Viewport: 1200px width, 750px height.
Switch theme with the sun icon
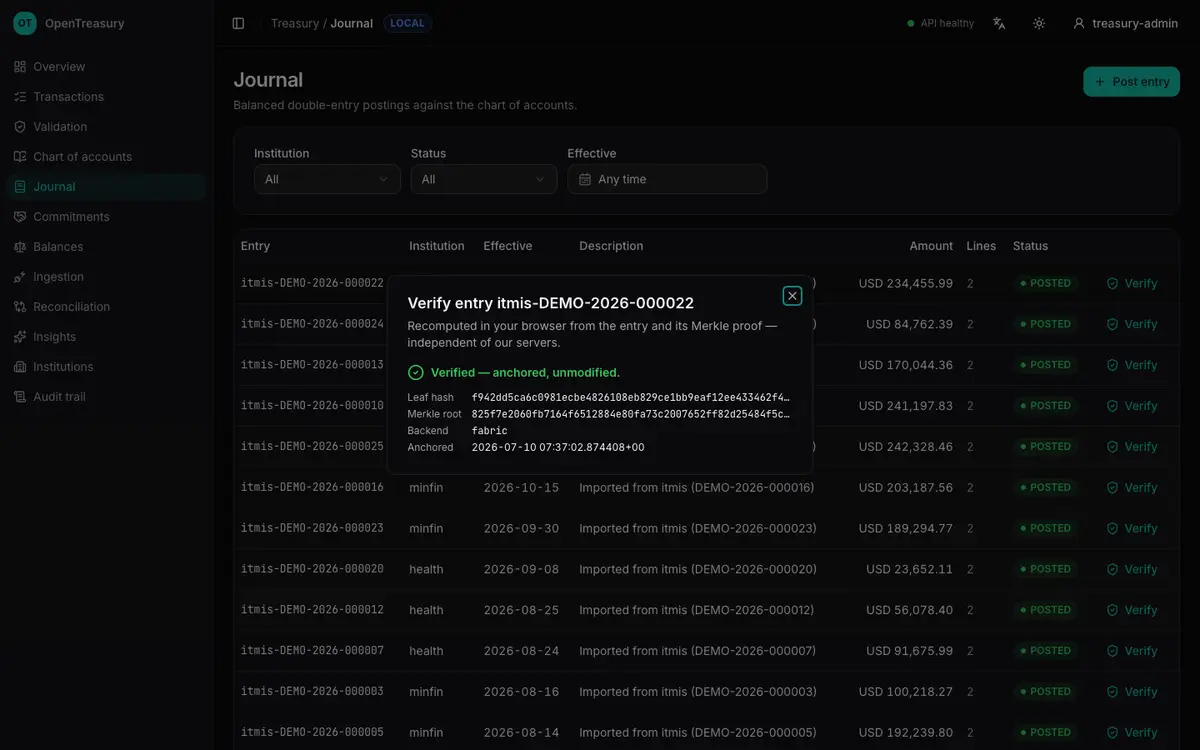click(1039, 23)
